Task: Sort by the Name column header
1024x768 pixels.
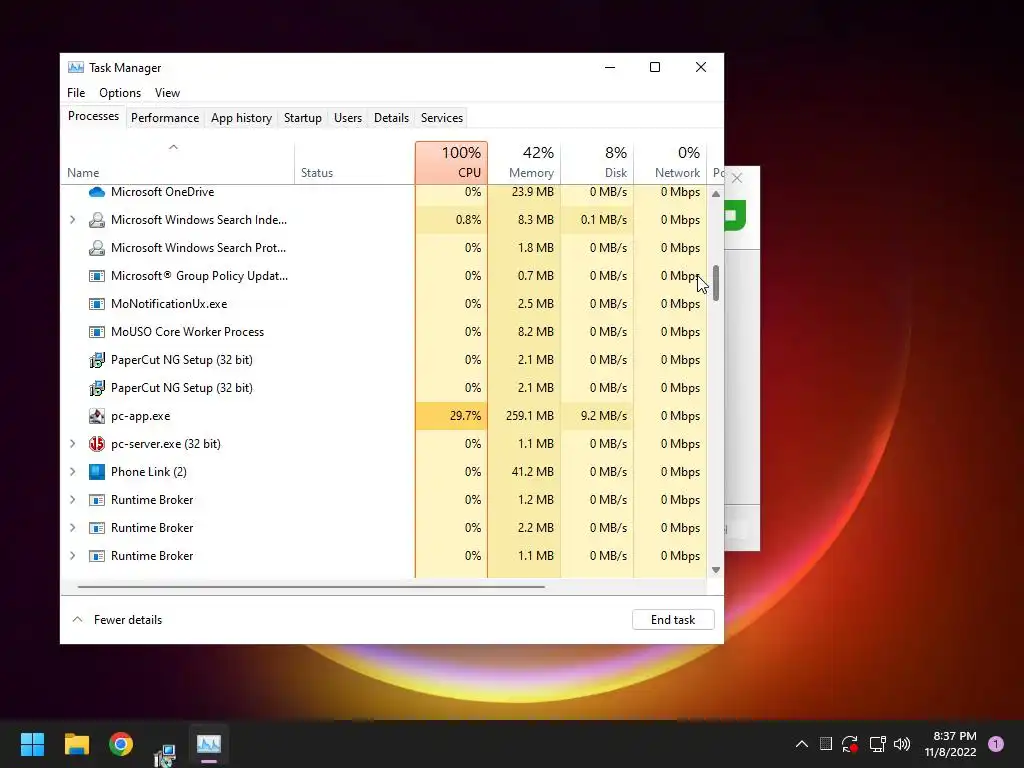Action: click(x=178, y=163)
